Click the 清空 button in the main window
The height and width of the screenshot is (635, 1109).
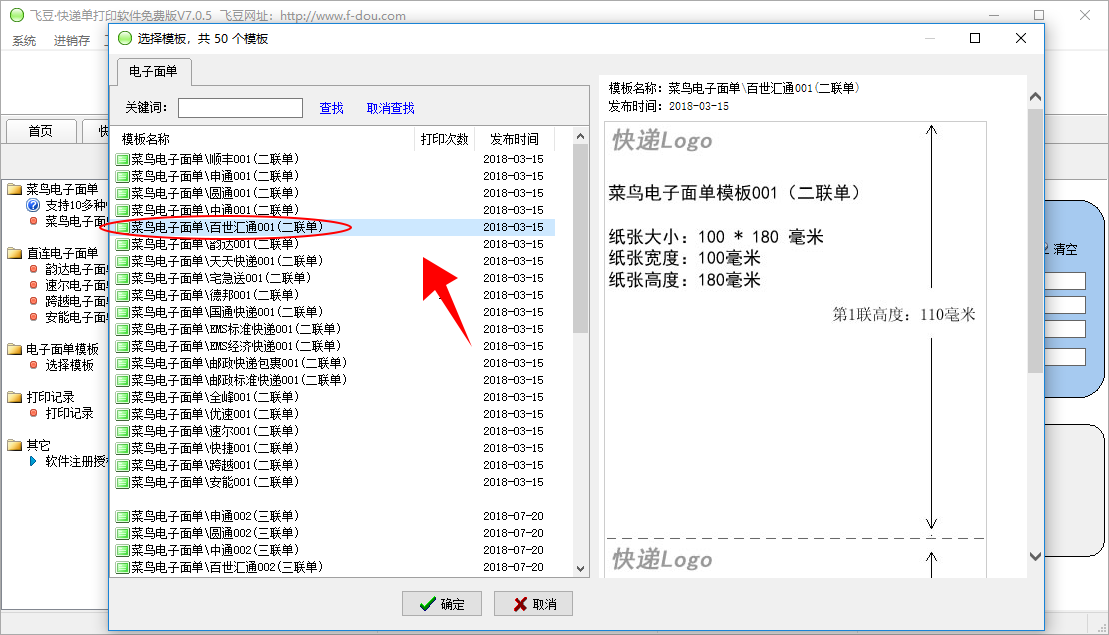(x=1065, y=250)
